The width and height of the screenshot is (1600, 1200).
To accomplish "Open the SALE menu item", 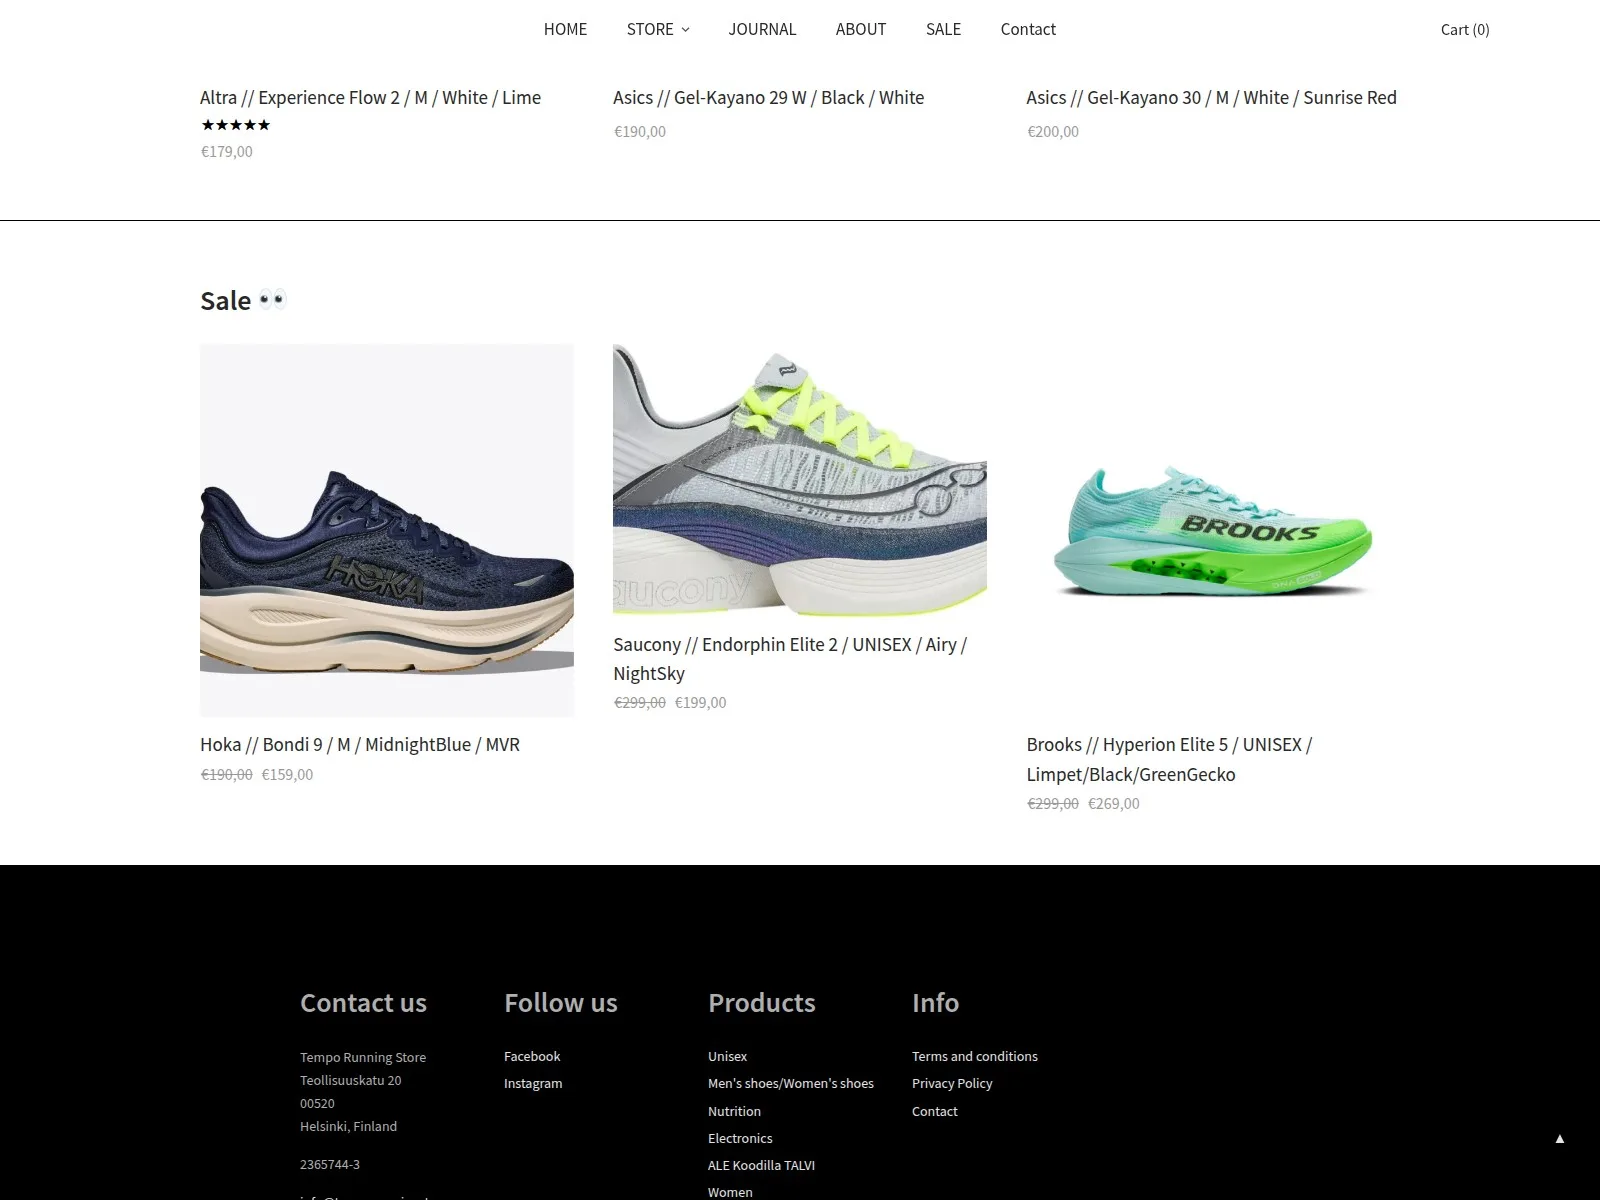I will [943, 29].
